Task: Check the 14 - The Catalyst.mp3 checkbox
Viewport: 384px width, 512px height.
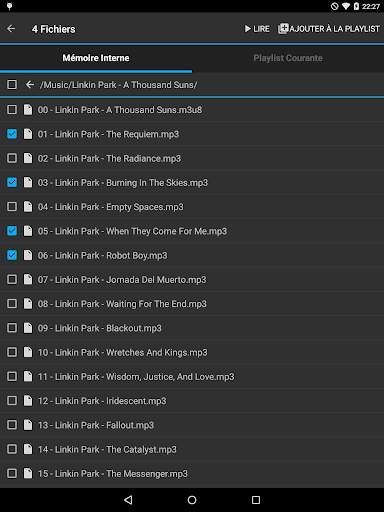Action: click(12, 449)
